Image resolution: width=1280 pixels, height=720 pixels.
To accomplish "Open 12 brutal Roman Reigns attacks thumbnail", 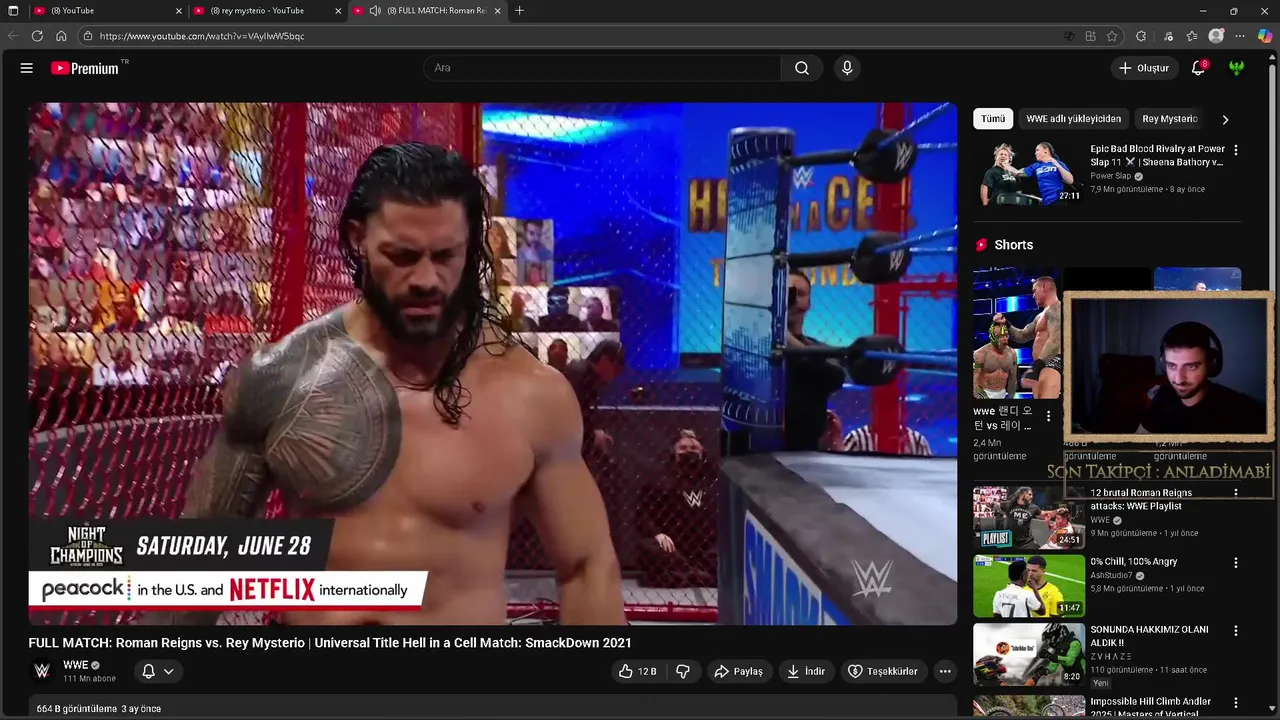I will point(1029,517).
